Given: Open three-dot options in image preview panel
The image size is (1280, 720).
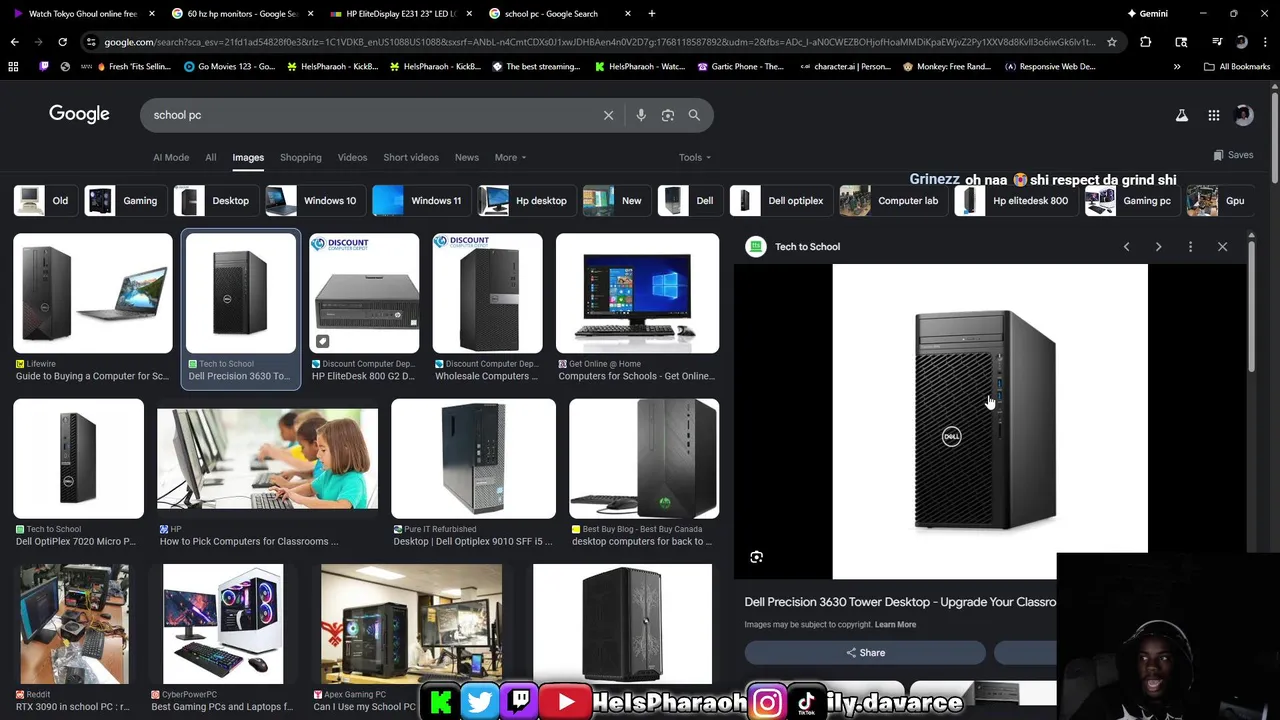Looking at the screenshot, I should [1190, 247].
